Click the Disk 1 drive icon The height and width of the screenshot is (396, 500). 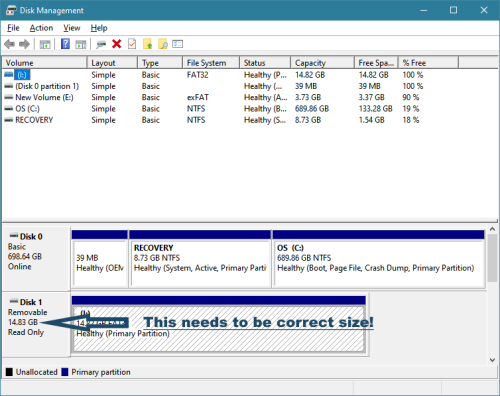point(14,301)
